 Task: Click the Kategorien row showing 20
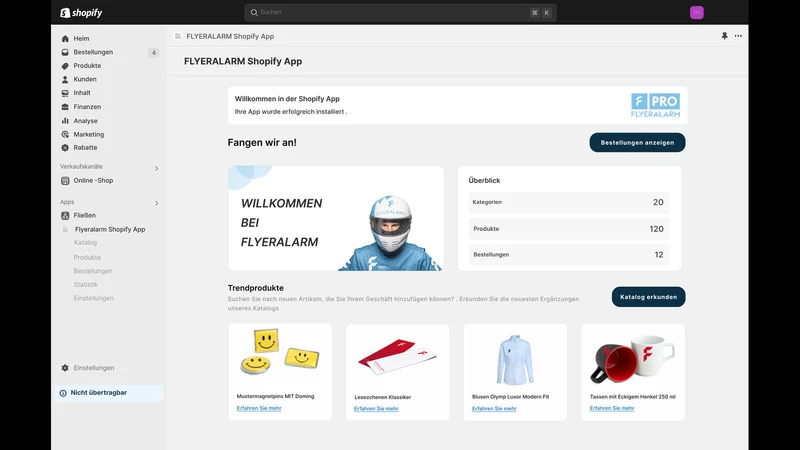[x=568, y=202]
